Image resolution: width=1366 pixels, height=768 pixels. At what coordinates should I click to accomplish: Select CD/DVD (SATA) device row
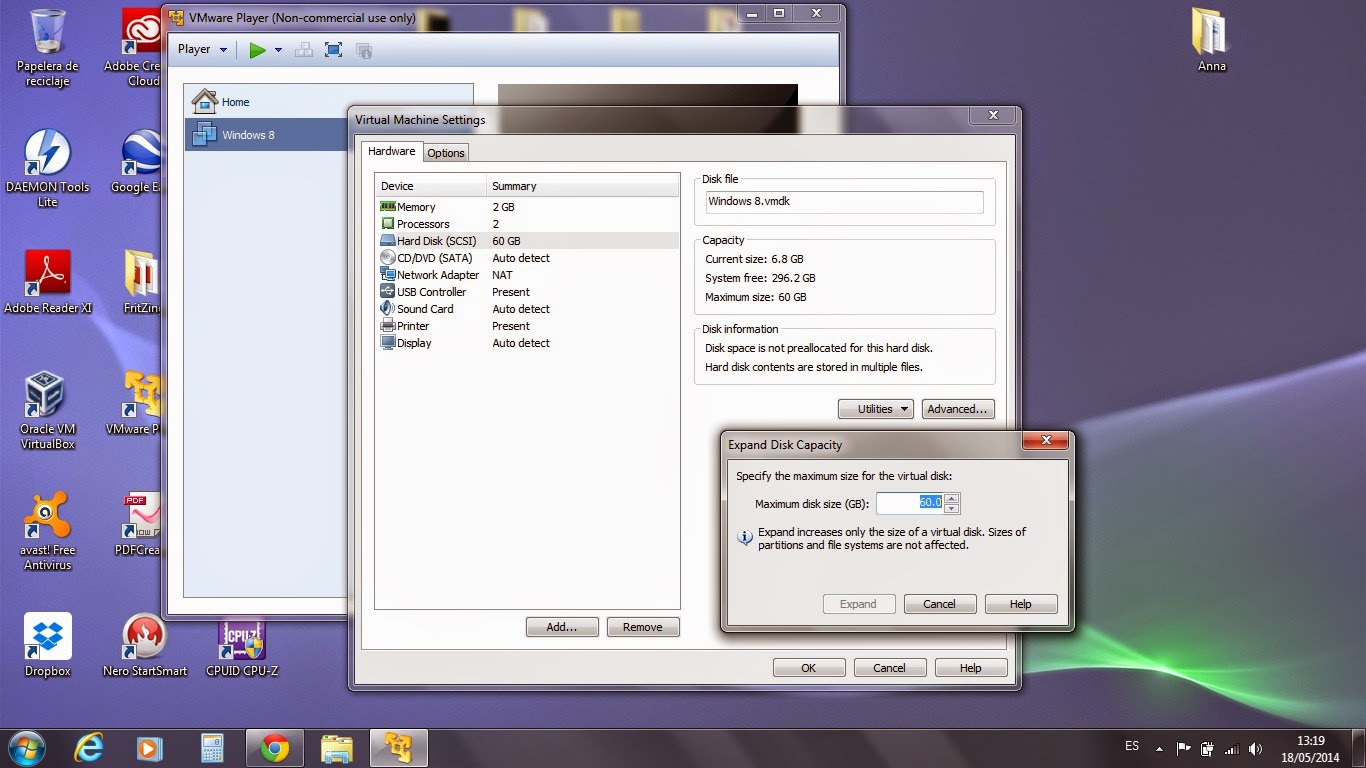527,258
